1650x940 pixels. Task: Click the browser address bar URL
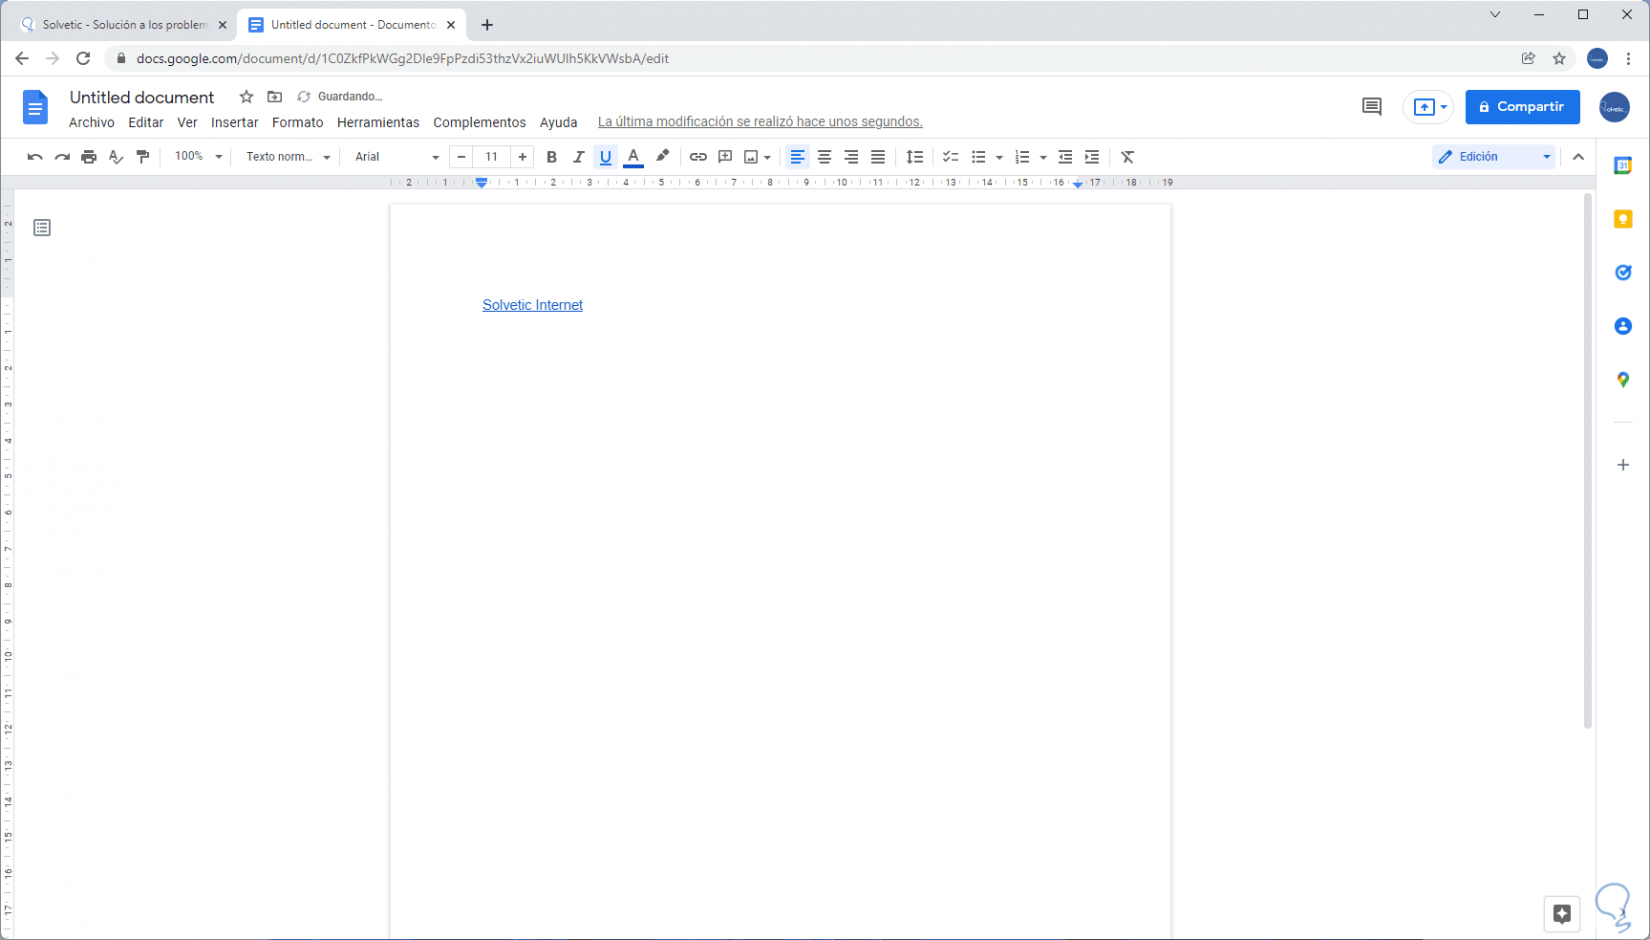pyautogui.click(x=403, y=59)
